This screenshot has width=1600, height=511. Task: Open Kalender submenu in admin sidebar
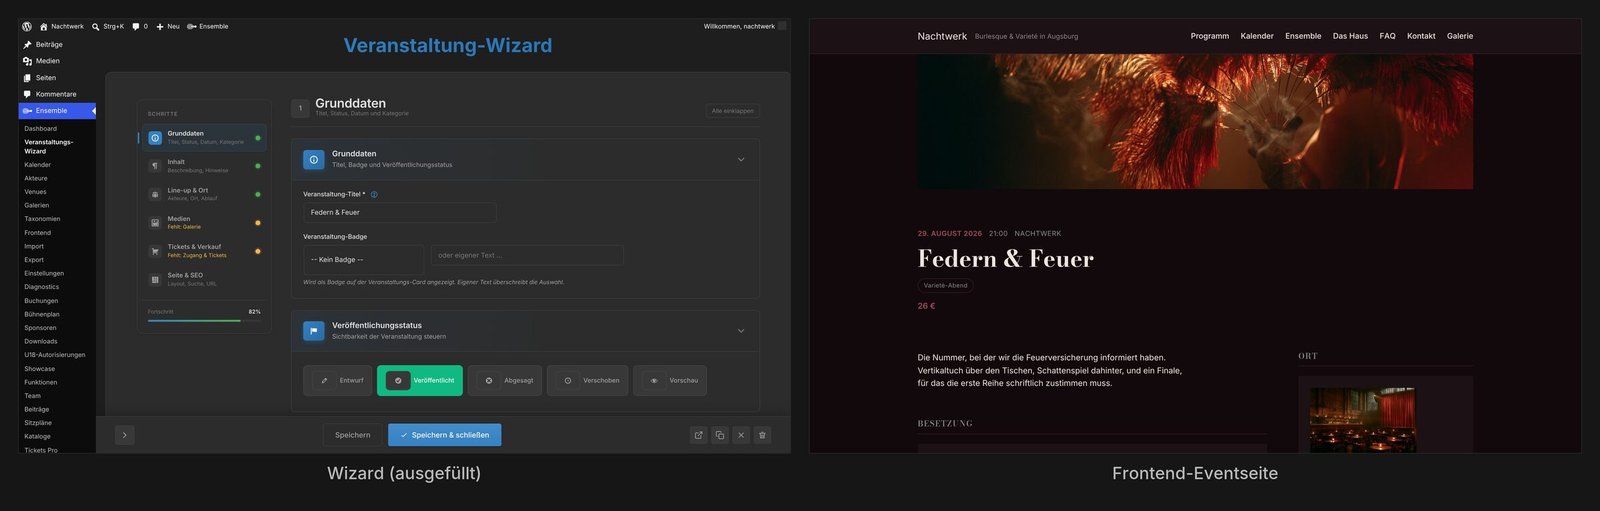click(x=38, y=165)
